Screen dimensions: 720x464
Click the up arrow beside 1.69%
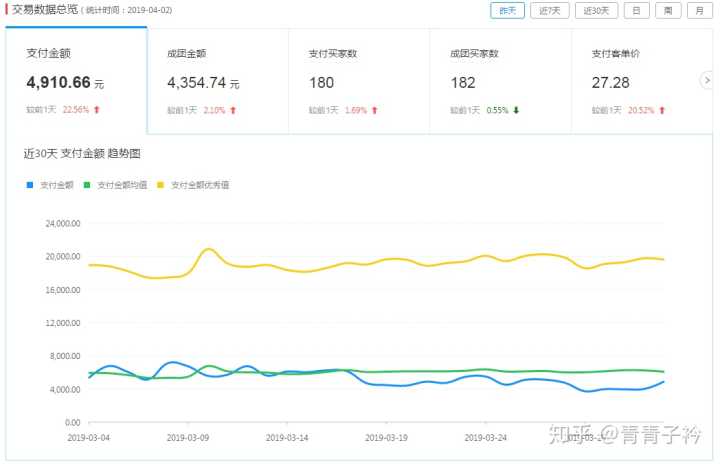tap(374, 110)
